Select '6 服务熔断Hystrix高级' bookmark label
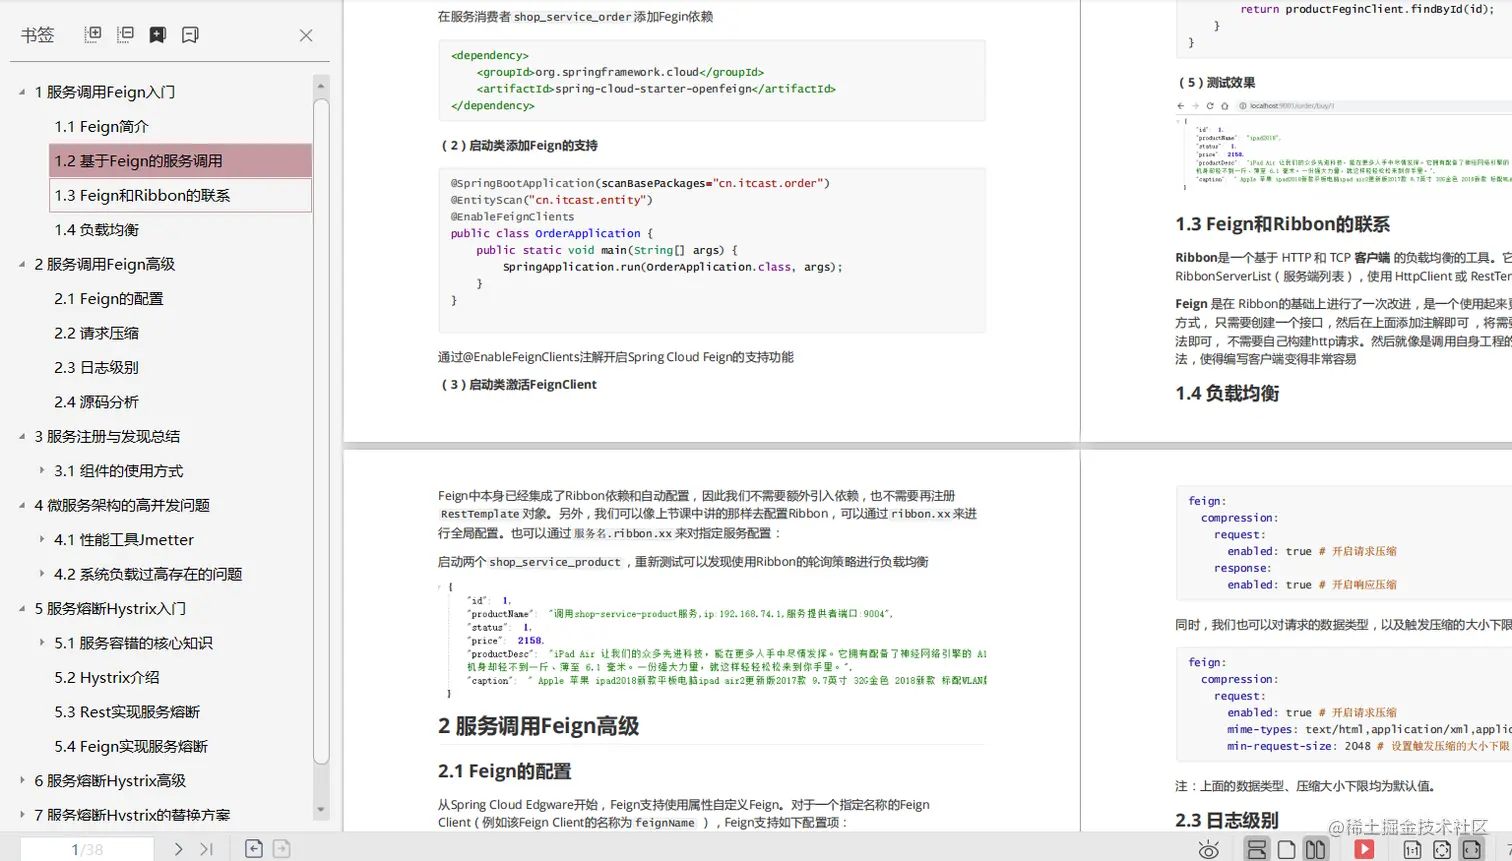Viewport: 1512px width, 861px height. tap(110, 780)
